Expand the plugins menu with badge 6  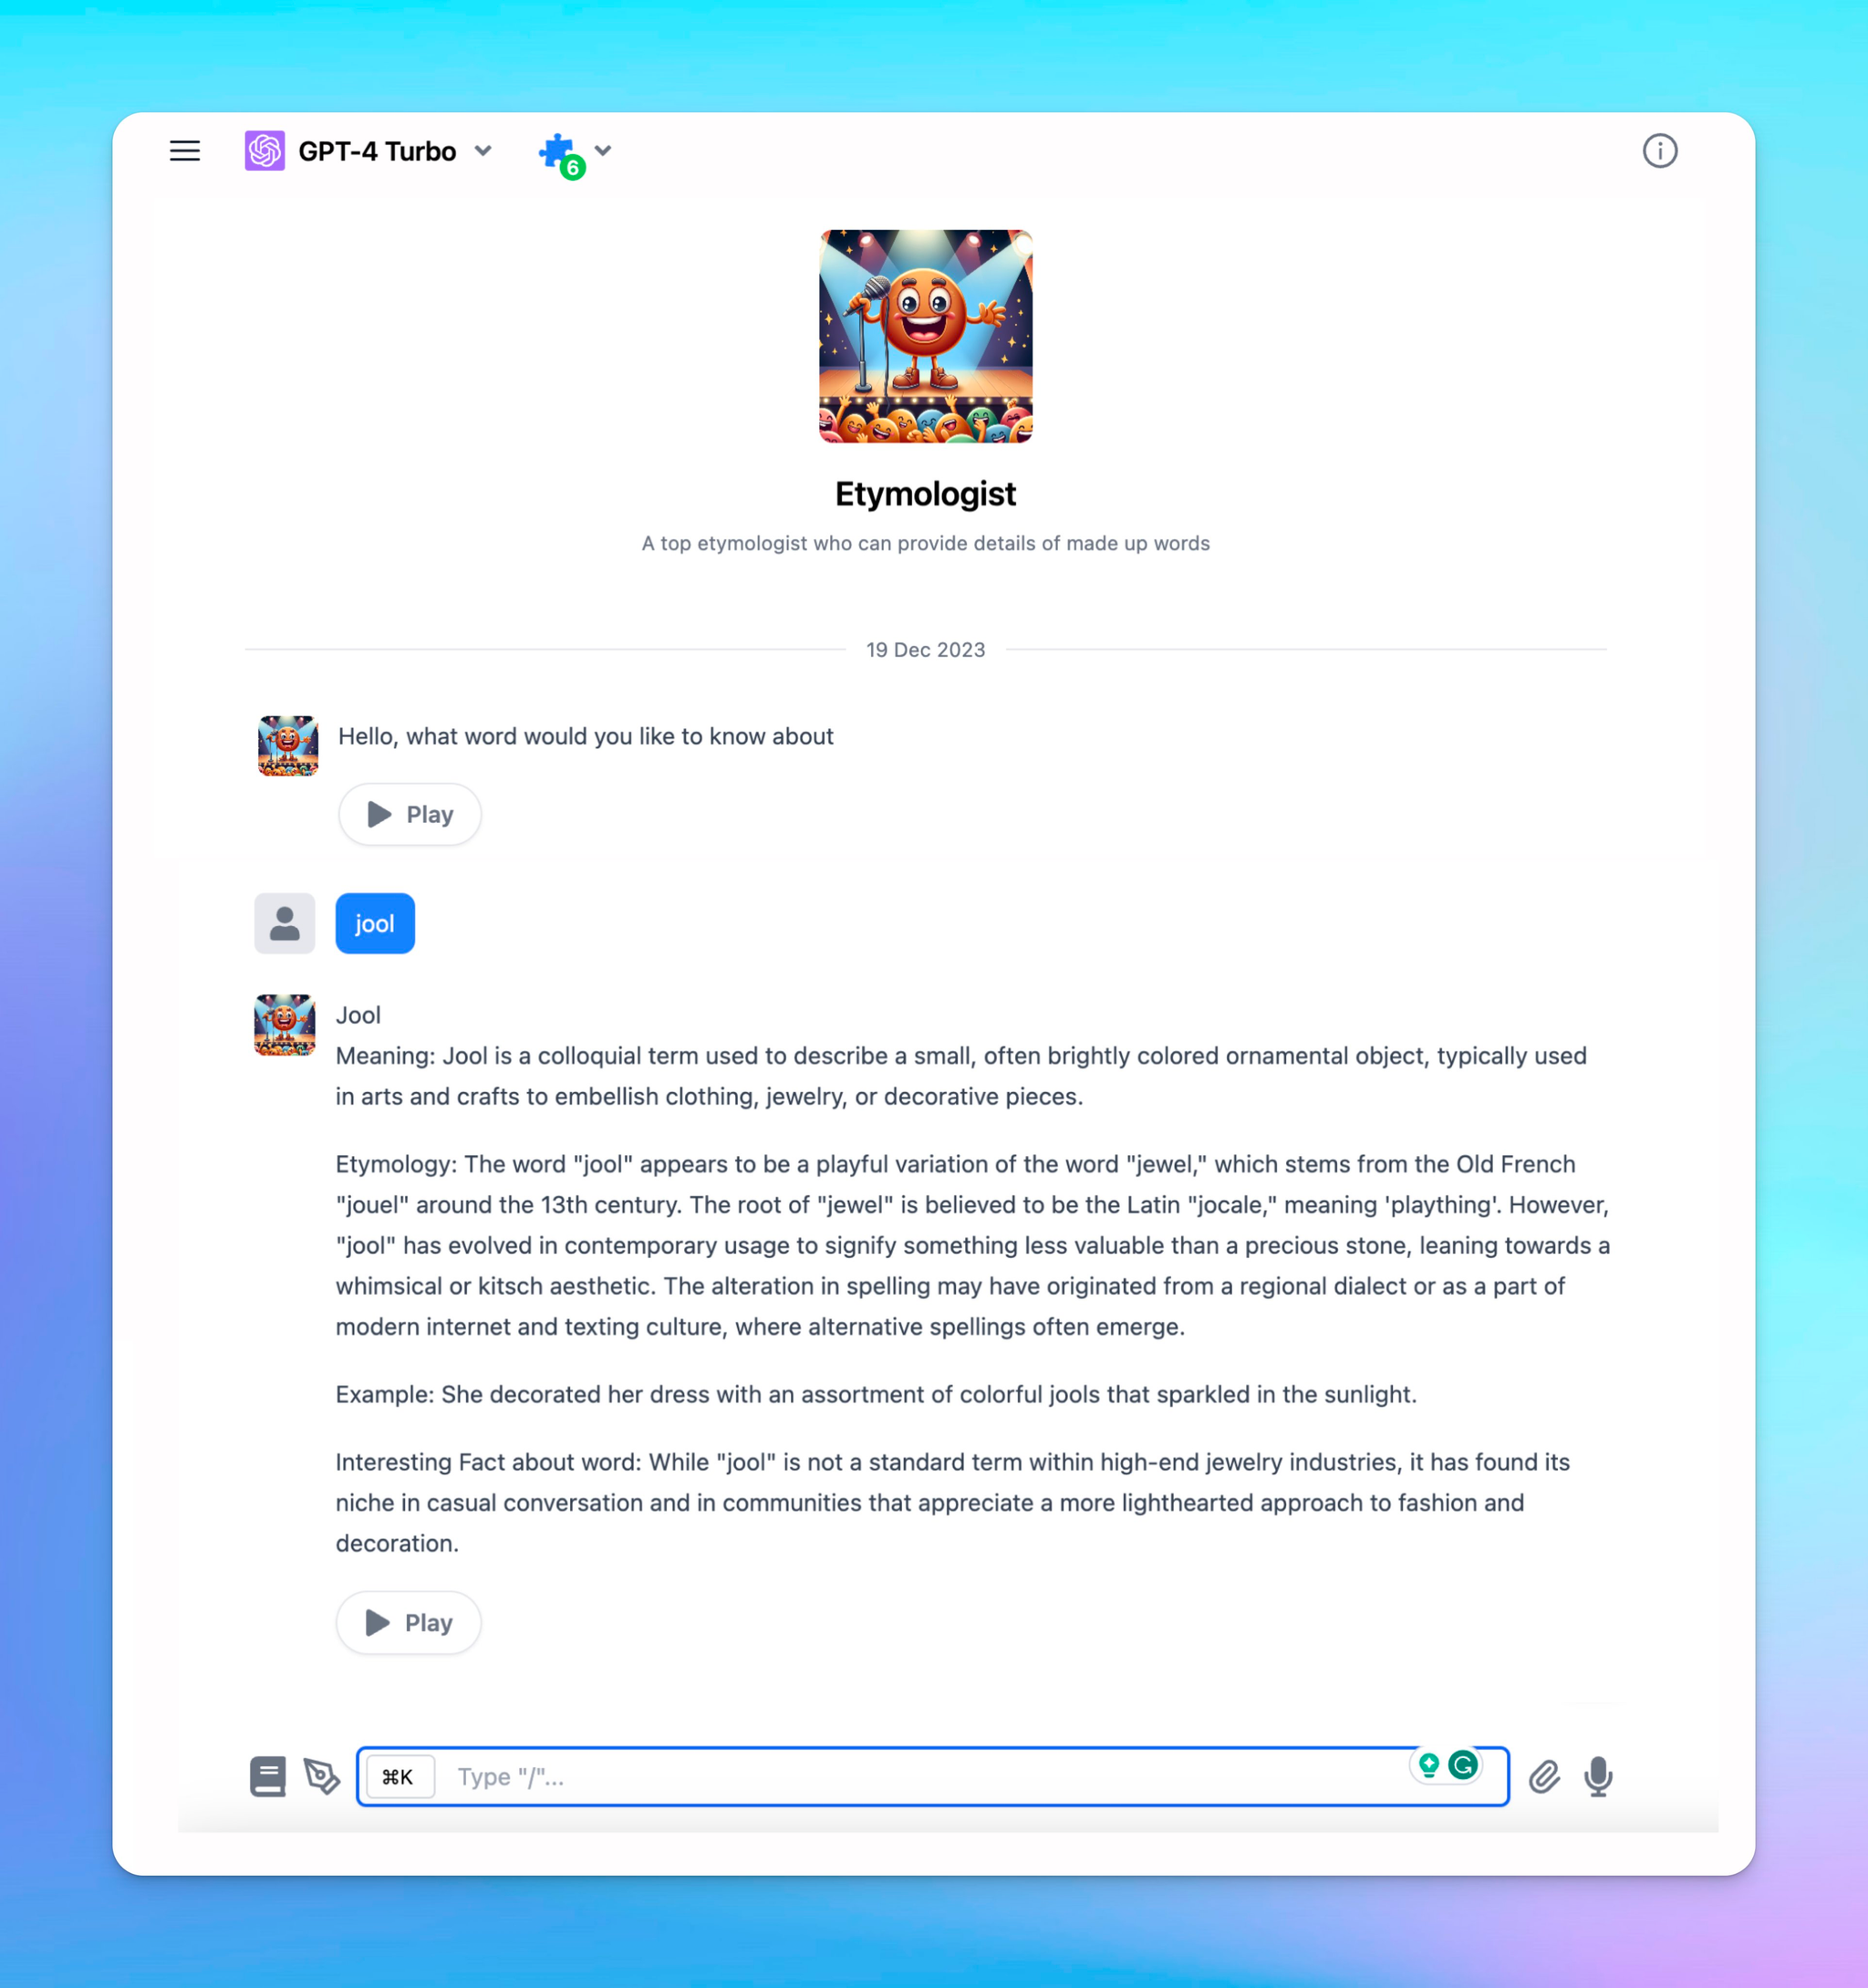602,151
